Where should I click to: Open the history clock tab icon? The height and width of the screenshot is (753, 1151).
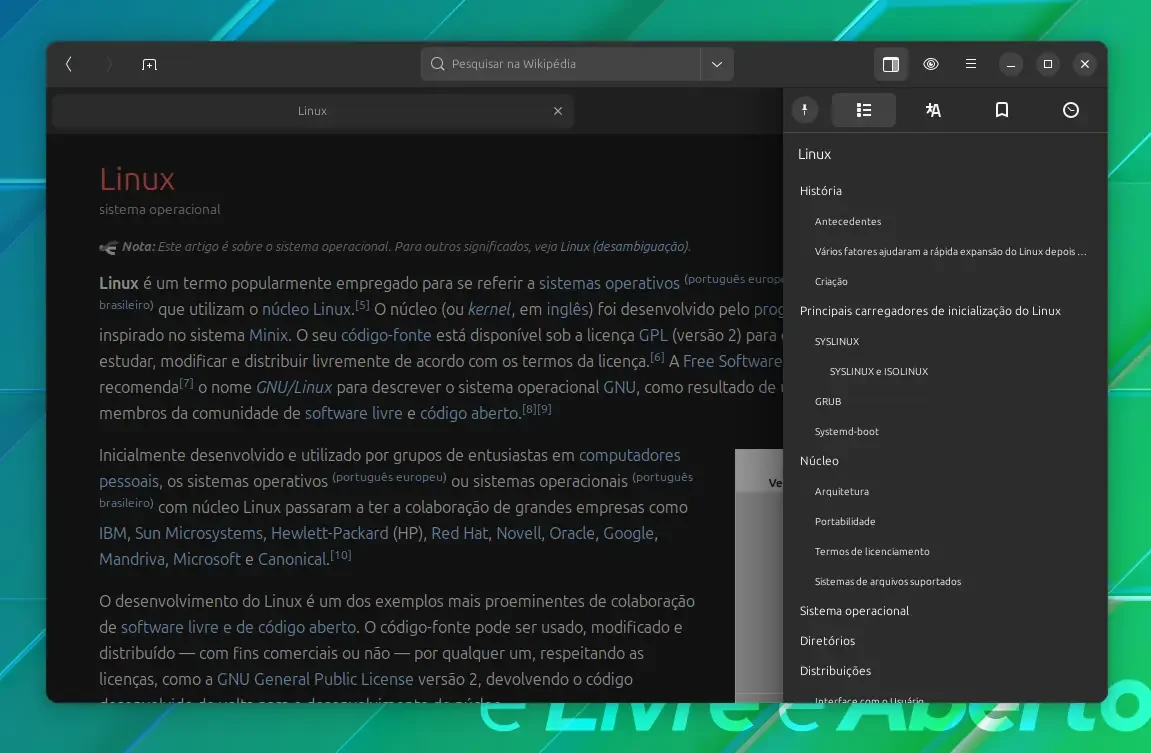point(1071,110)
